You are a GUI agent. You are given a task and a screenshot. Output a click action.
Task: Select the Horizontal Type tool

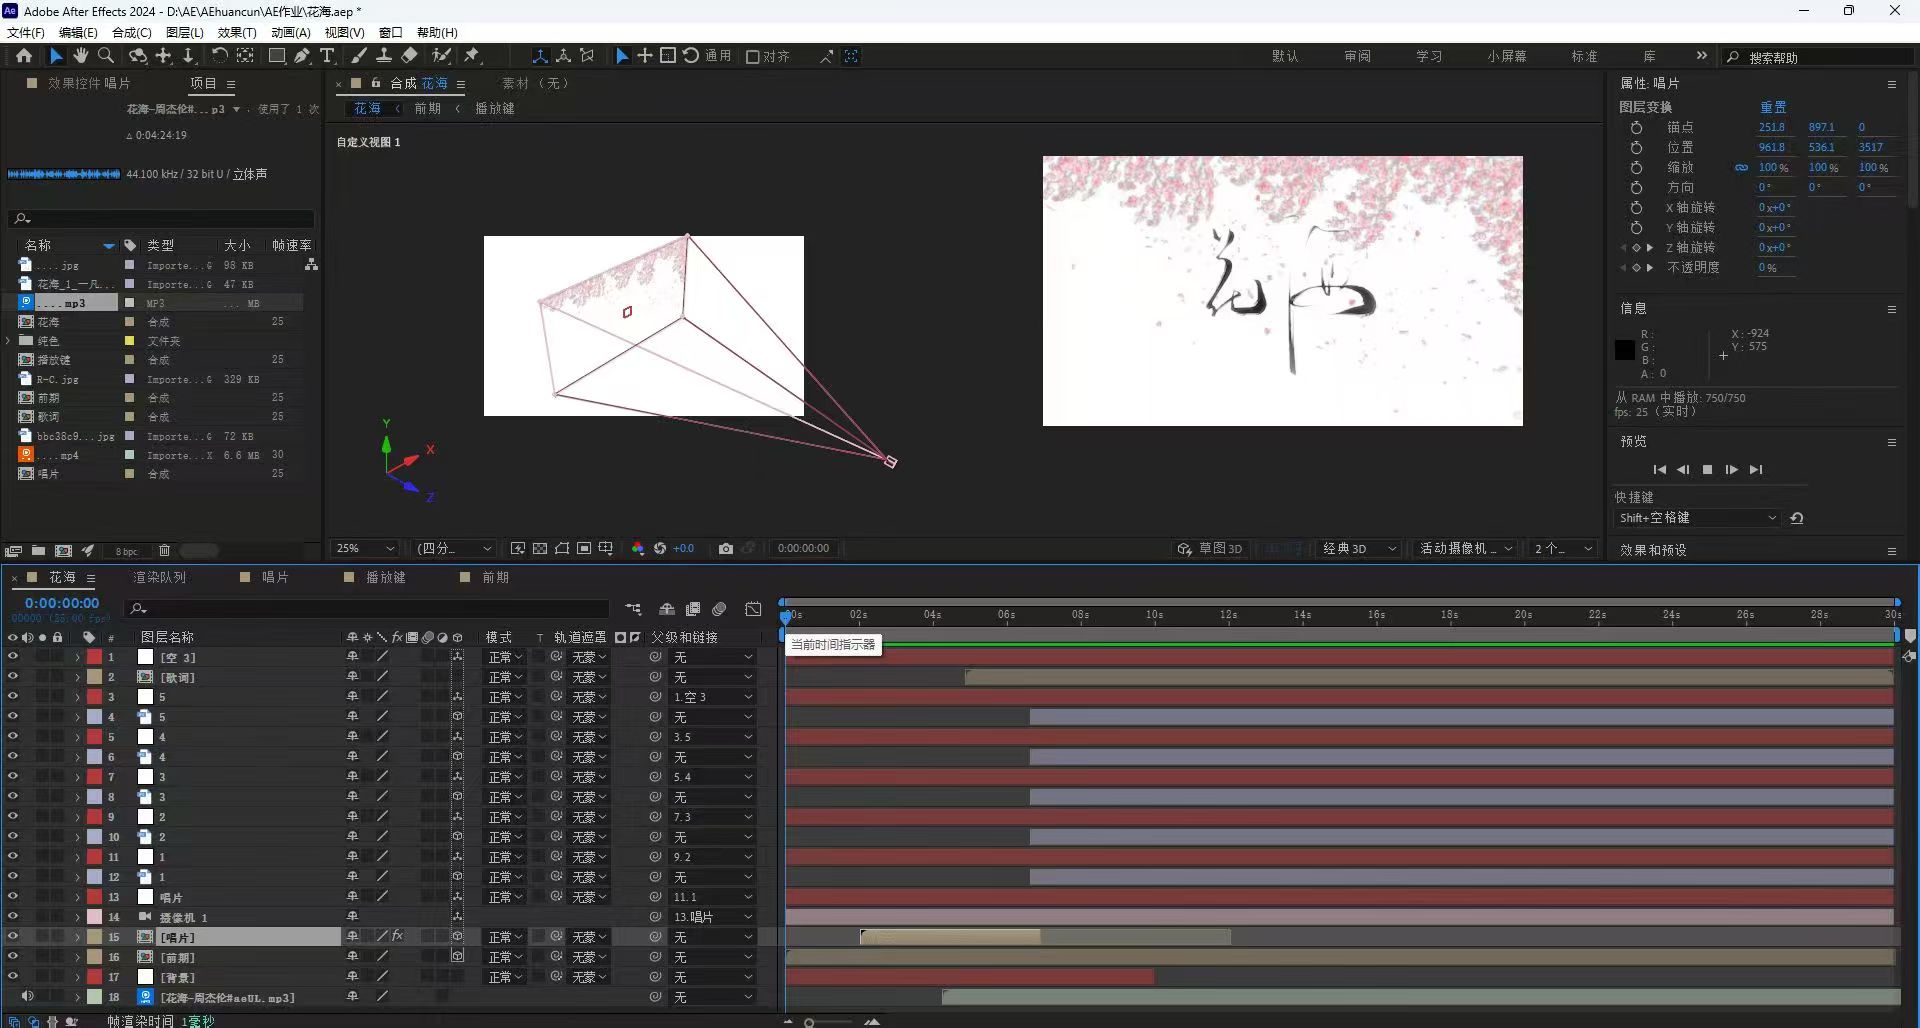327,56
